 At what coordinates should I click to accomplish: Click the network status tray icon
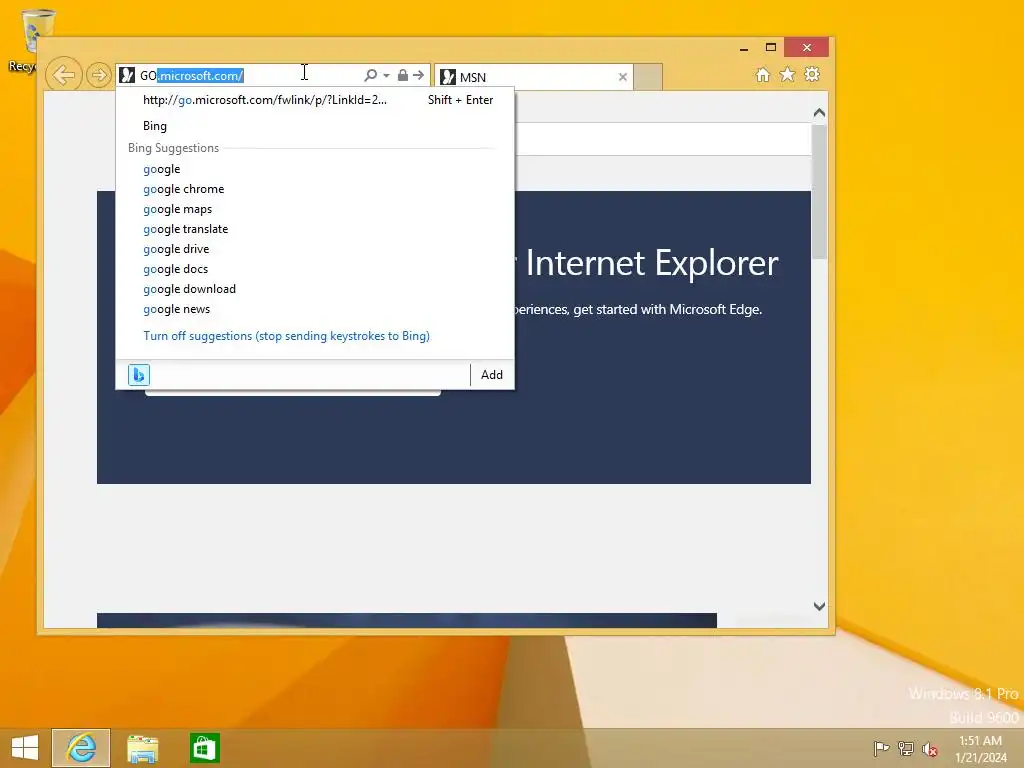click(x=906, y=748)
